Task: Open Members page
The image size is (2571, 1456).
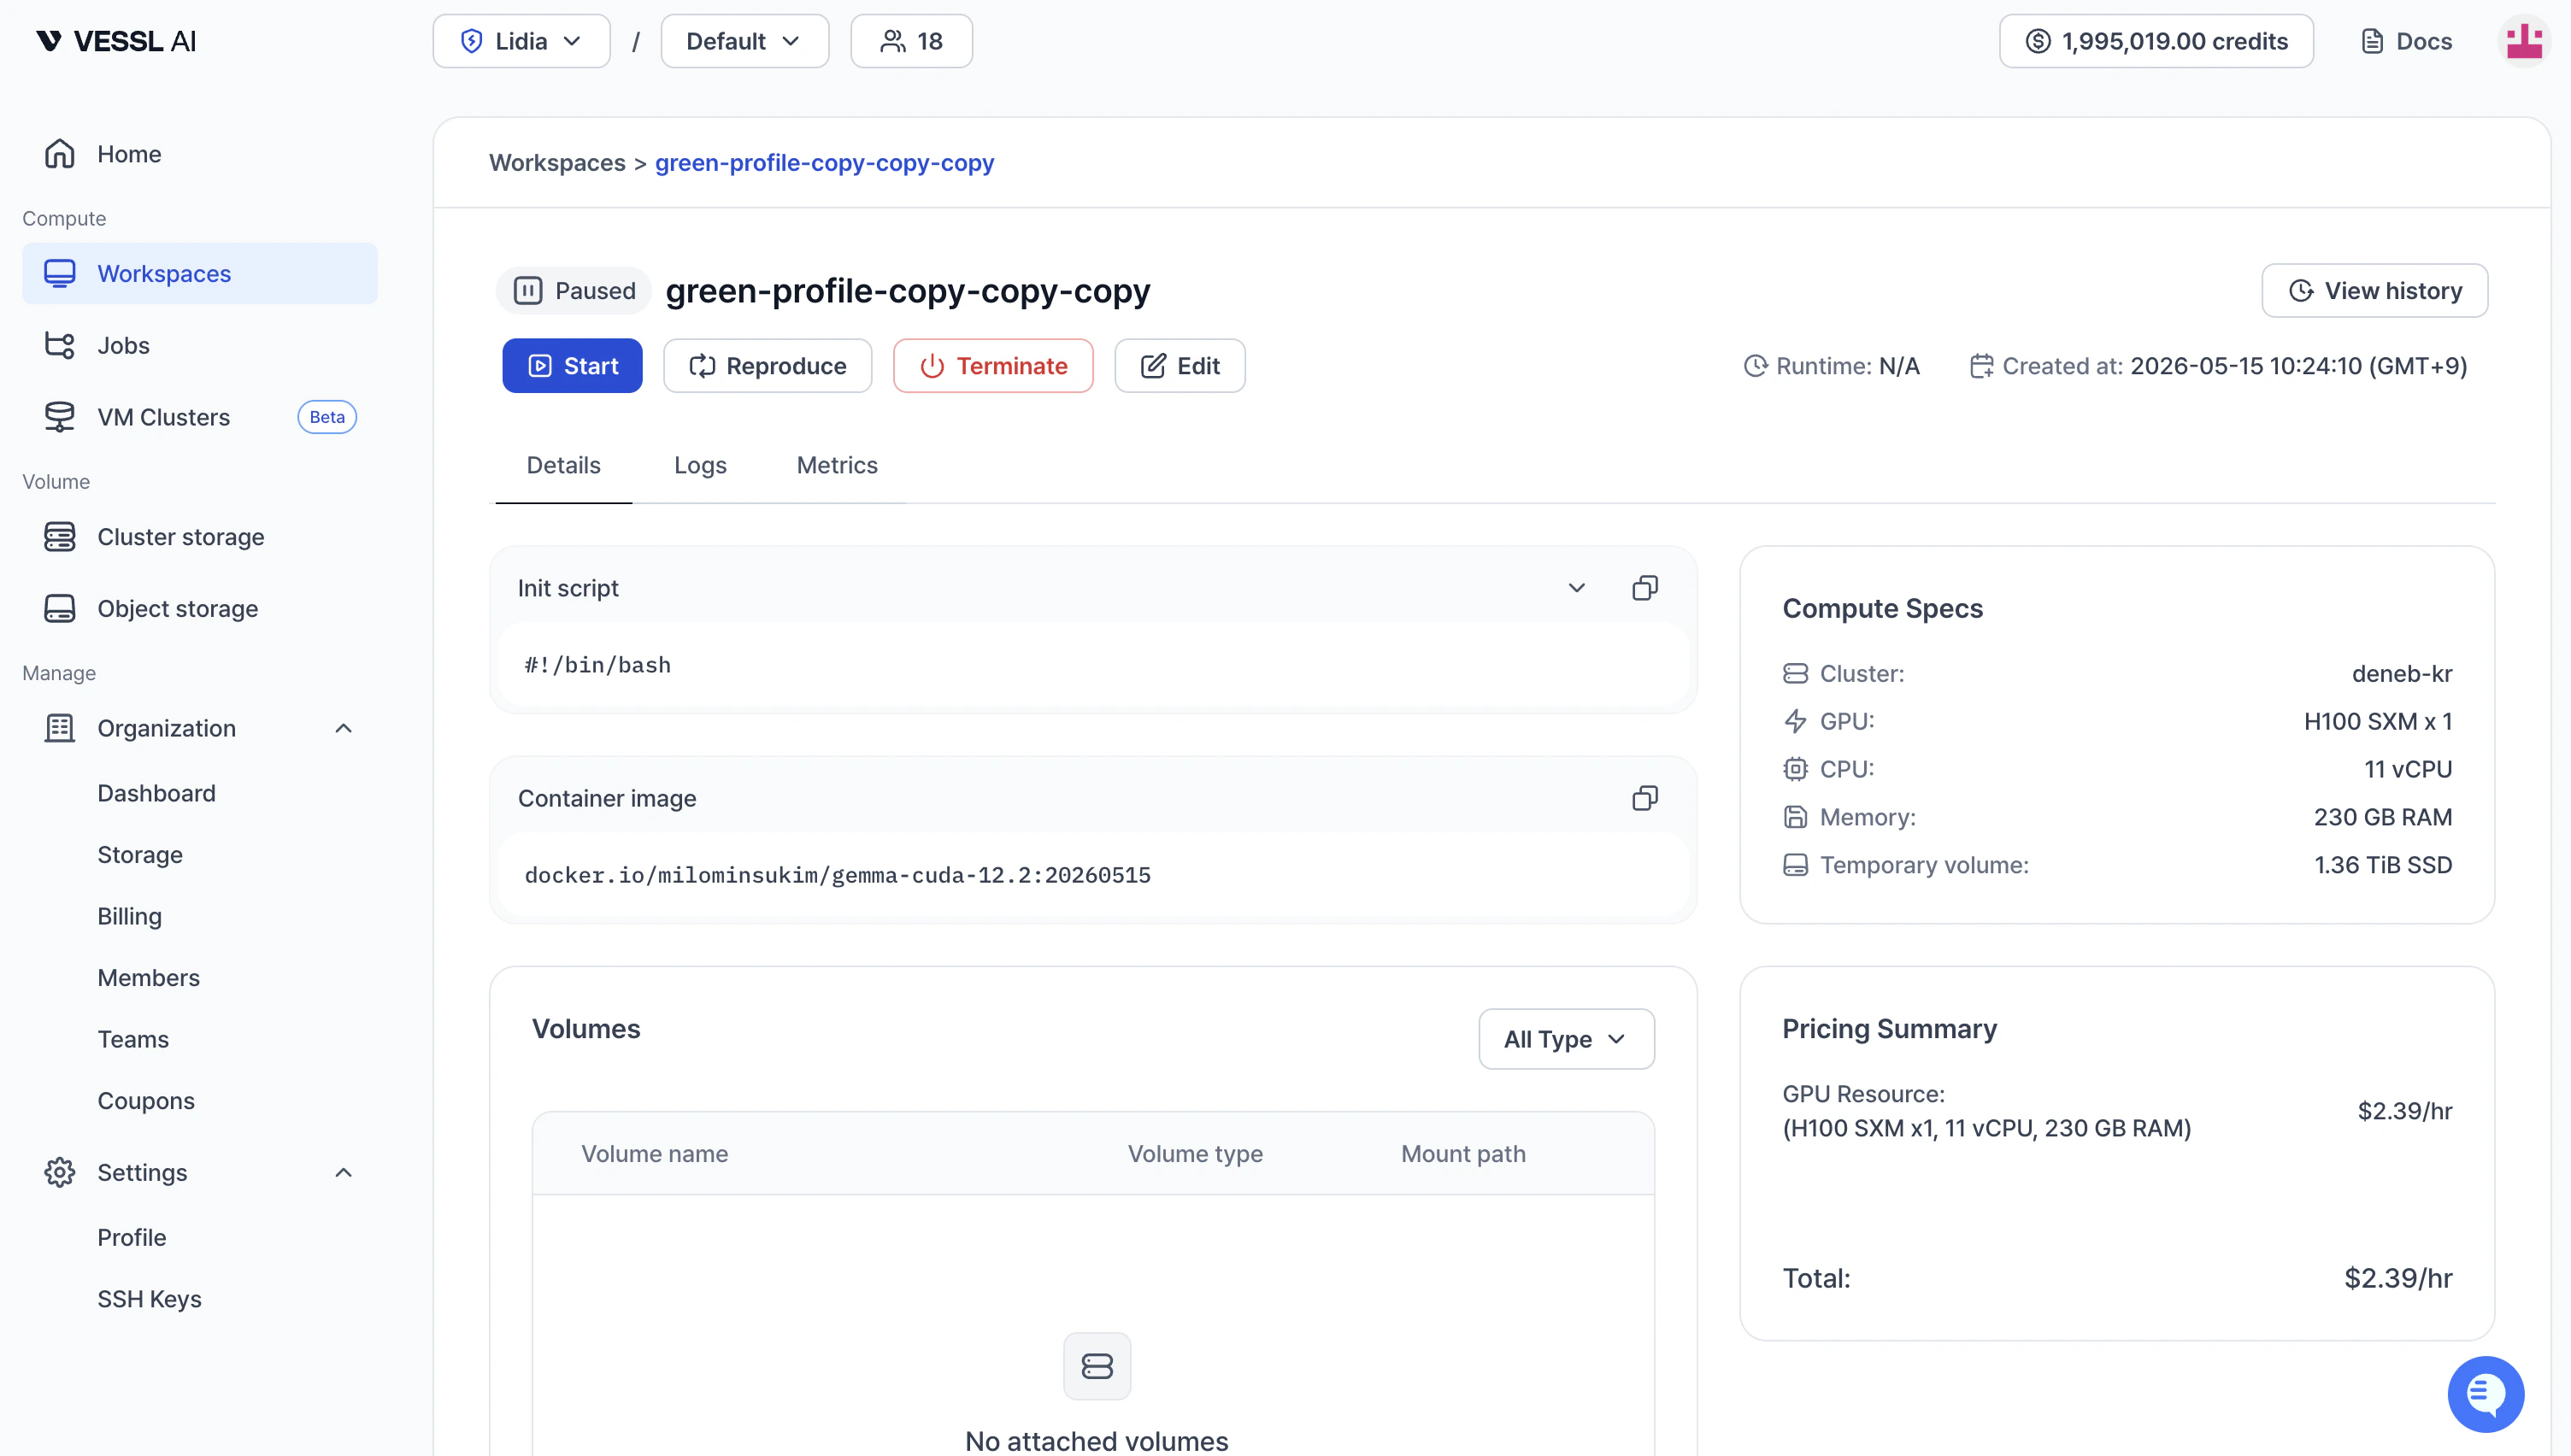Action: 148,977
